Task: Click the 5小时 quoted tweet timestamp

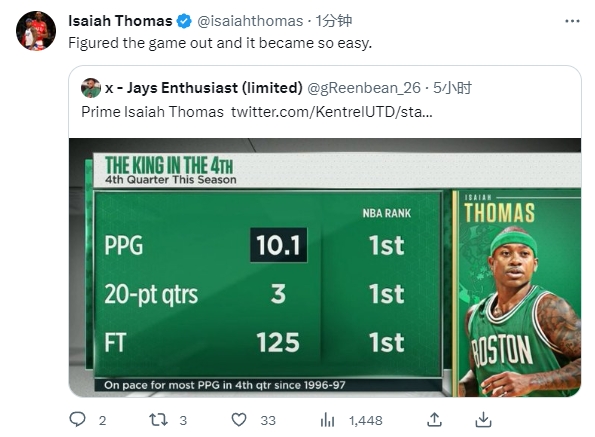Action: click(452, 88)
